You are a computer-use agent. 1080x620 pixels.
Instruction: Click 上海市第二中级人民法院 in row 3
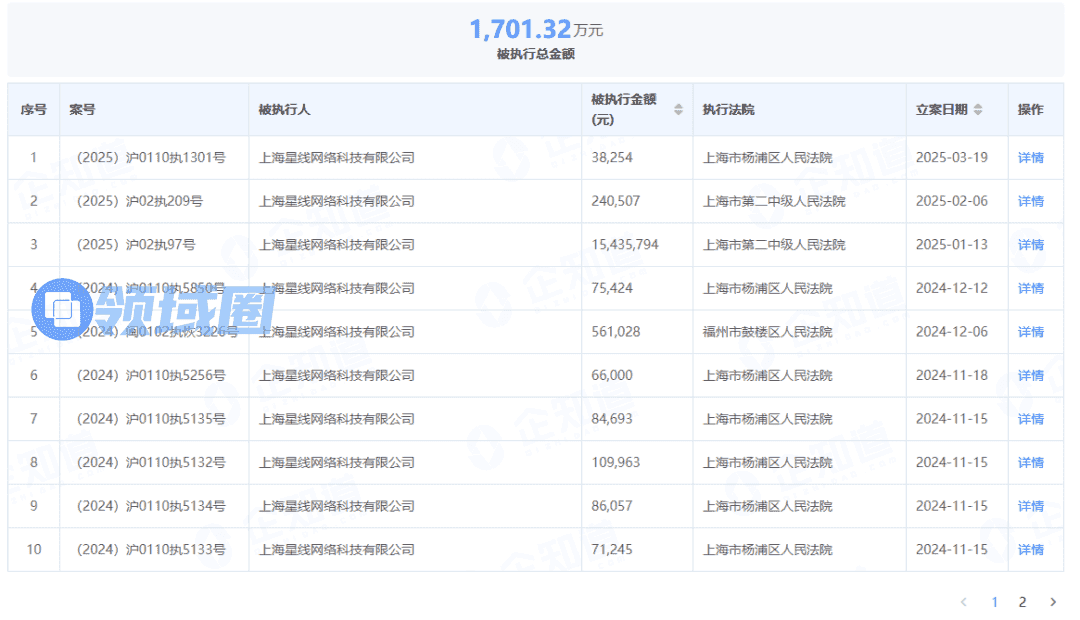[x=773, y=245]
